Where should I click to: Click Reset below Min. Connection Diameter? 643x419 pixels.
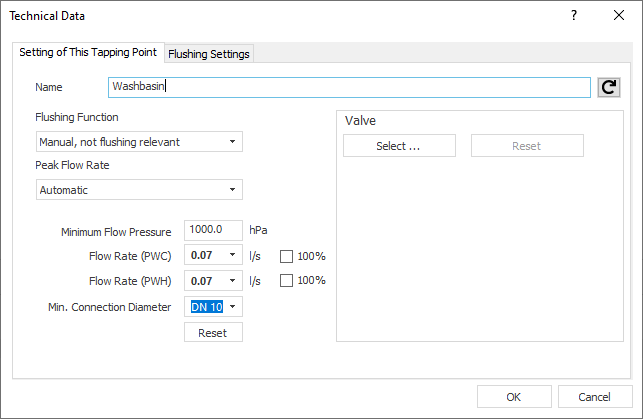pyautogui.click(x=213, y=332)
